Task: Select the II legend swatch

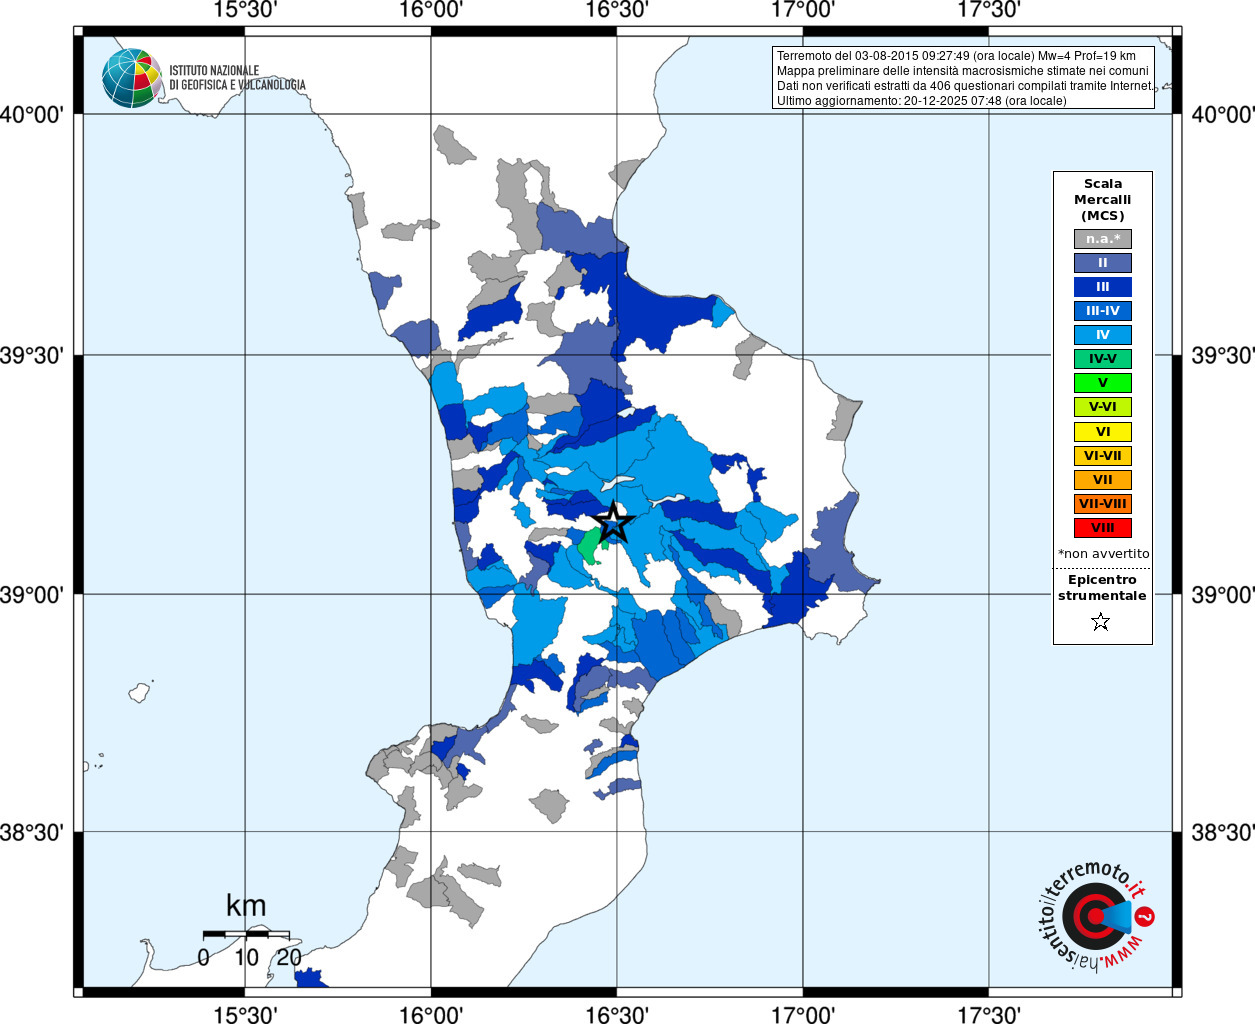Action: (x=1102, y=263)
